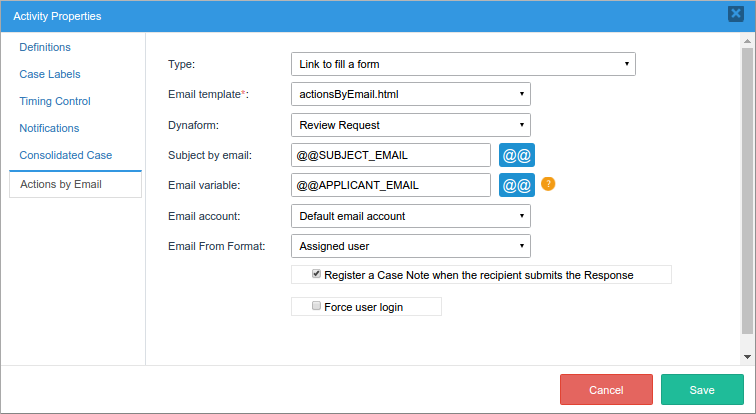The height and width of the screenshot is (414, 756).
Task: Expand the Email From Format dropdown
Action: click(x=410, y=246)
